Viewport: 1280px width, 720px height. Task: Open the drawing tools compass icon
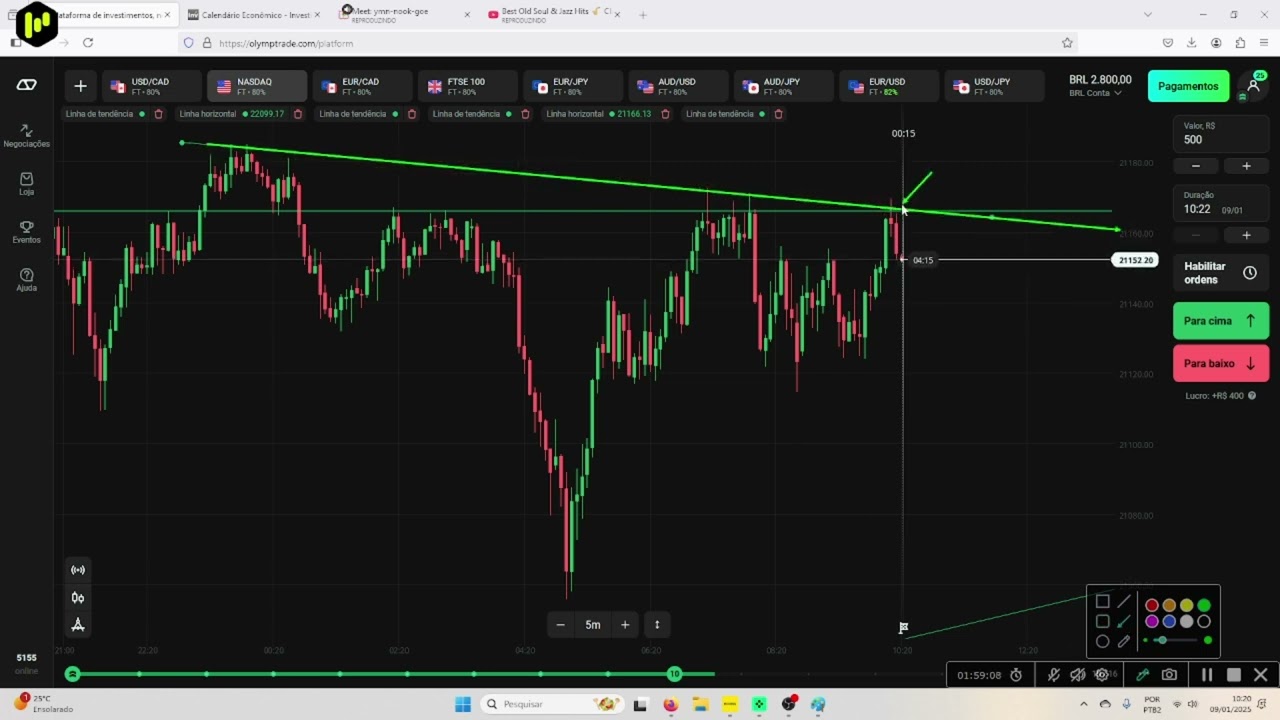tap(78, 625)
